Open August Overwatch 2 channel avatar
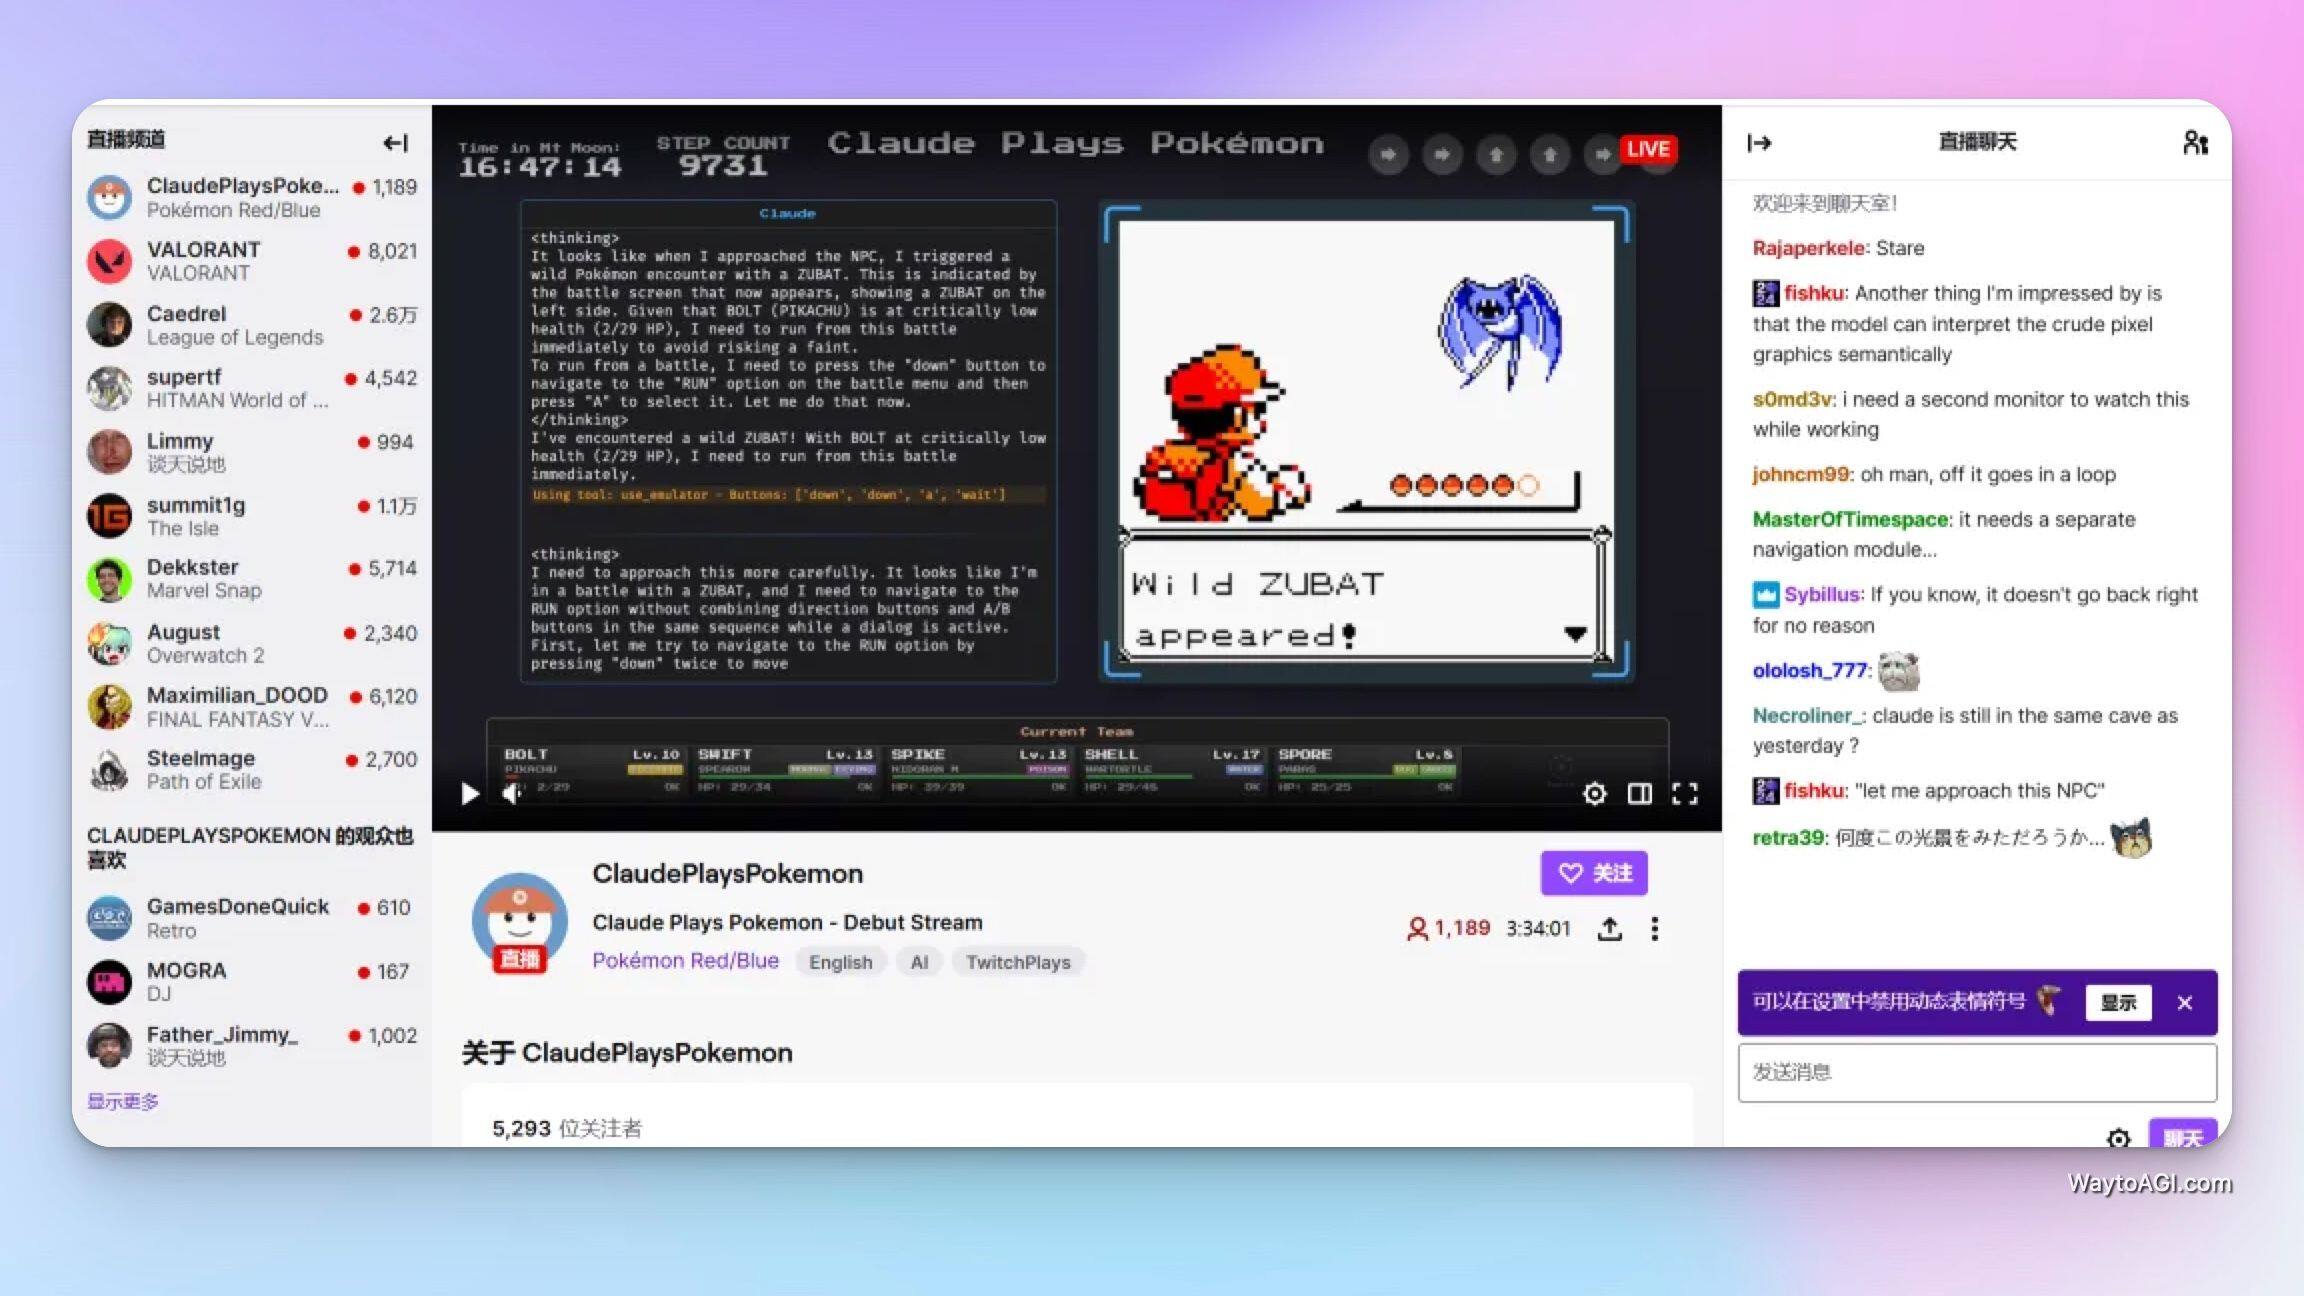 (x=109, y=643)
